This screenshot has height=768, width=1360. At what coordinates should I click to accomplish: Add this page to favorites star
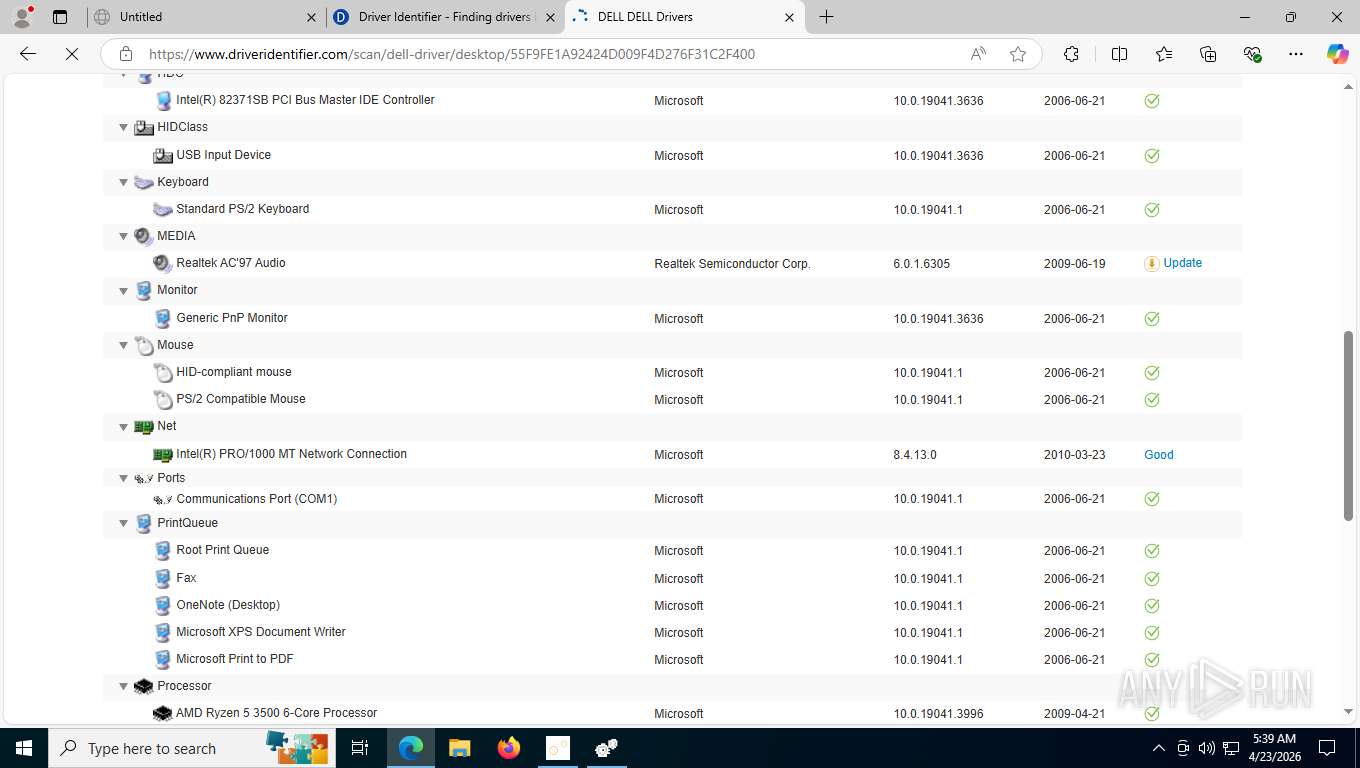[1018, 54]
